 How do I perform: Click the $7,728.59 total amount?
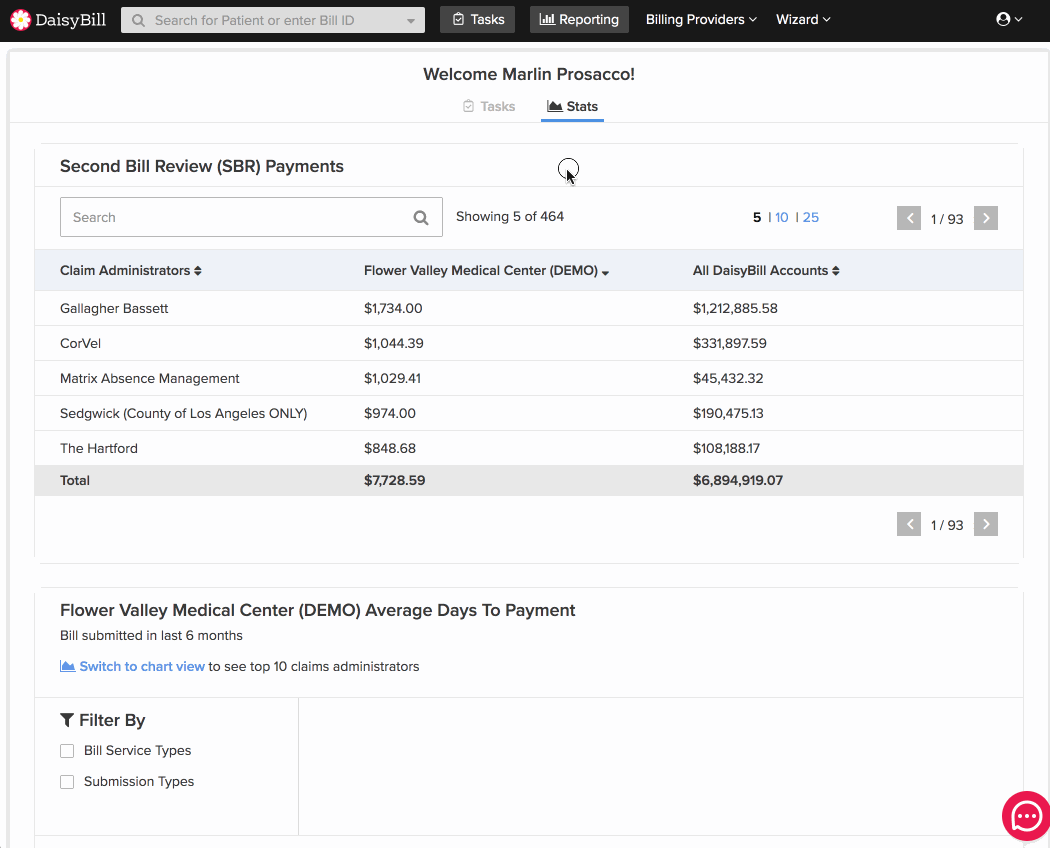click(x=394, y=480)
